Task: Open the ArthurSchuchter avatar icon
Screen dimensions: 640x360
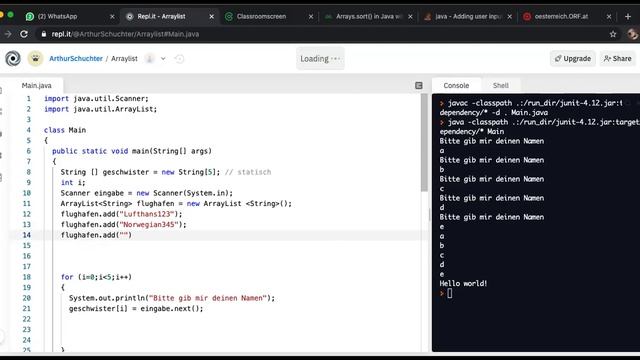Action: coord(36,59)
